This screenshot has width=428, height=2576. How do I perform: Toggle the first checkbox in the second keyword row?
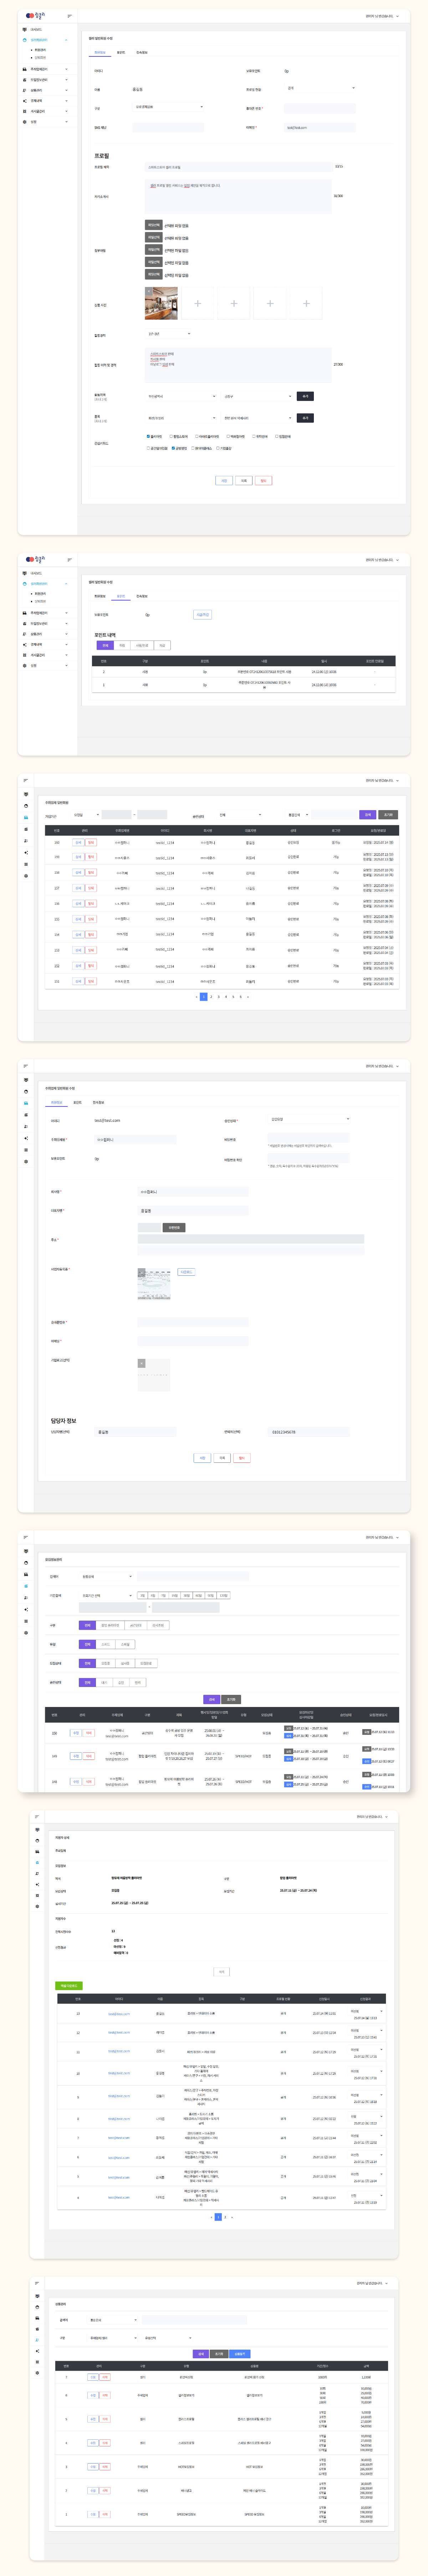[x=148, y=448]
